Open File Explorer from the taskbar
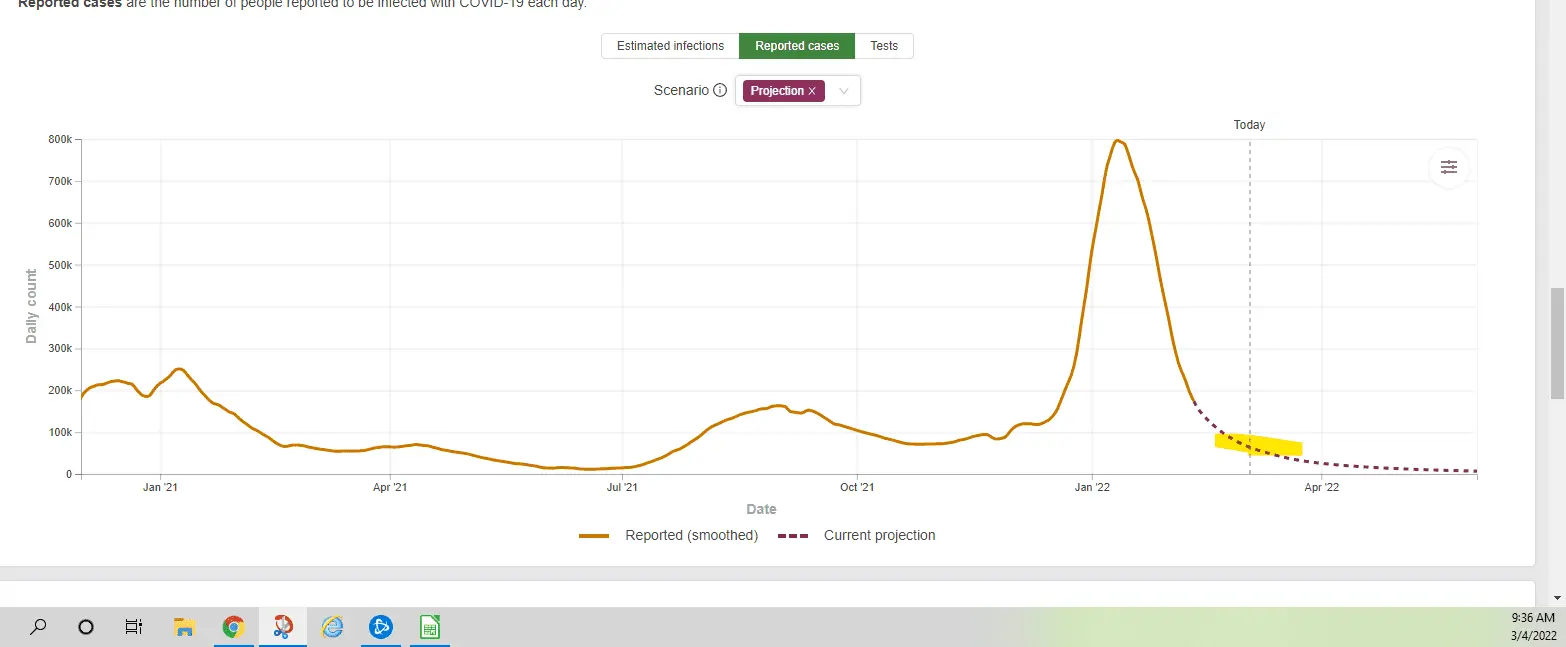Image resolution: width=1566 pixels, height=647 pixels. click(184, 627)
